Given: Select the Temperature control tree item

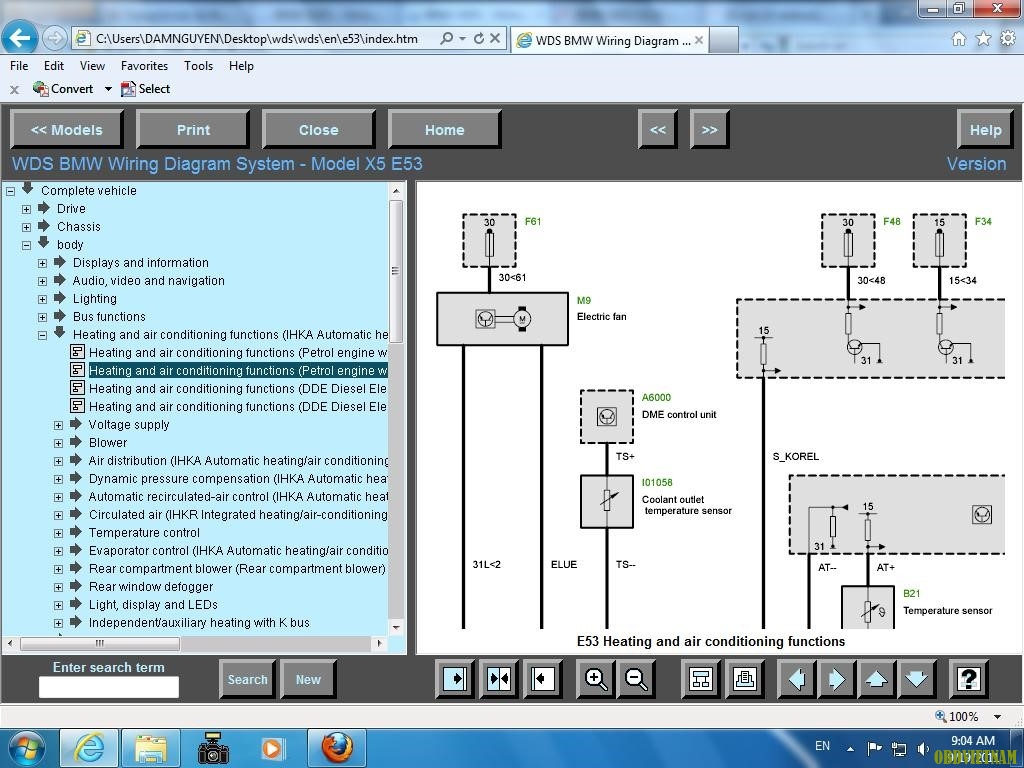Looking at the screenshot, I should point(144,533).
